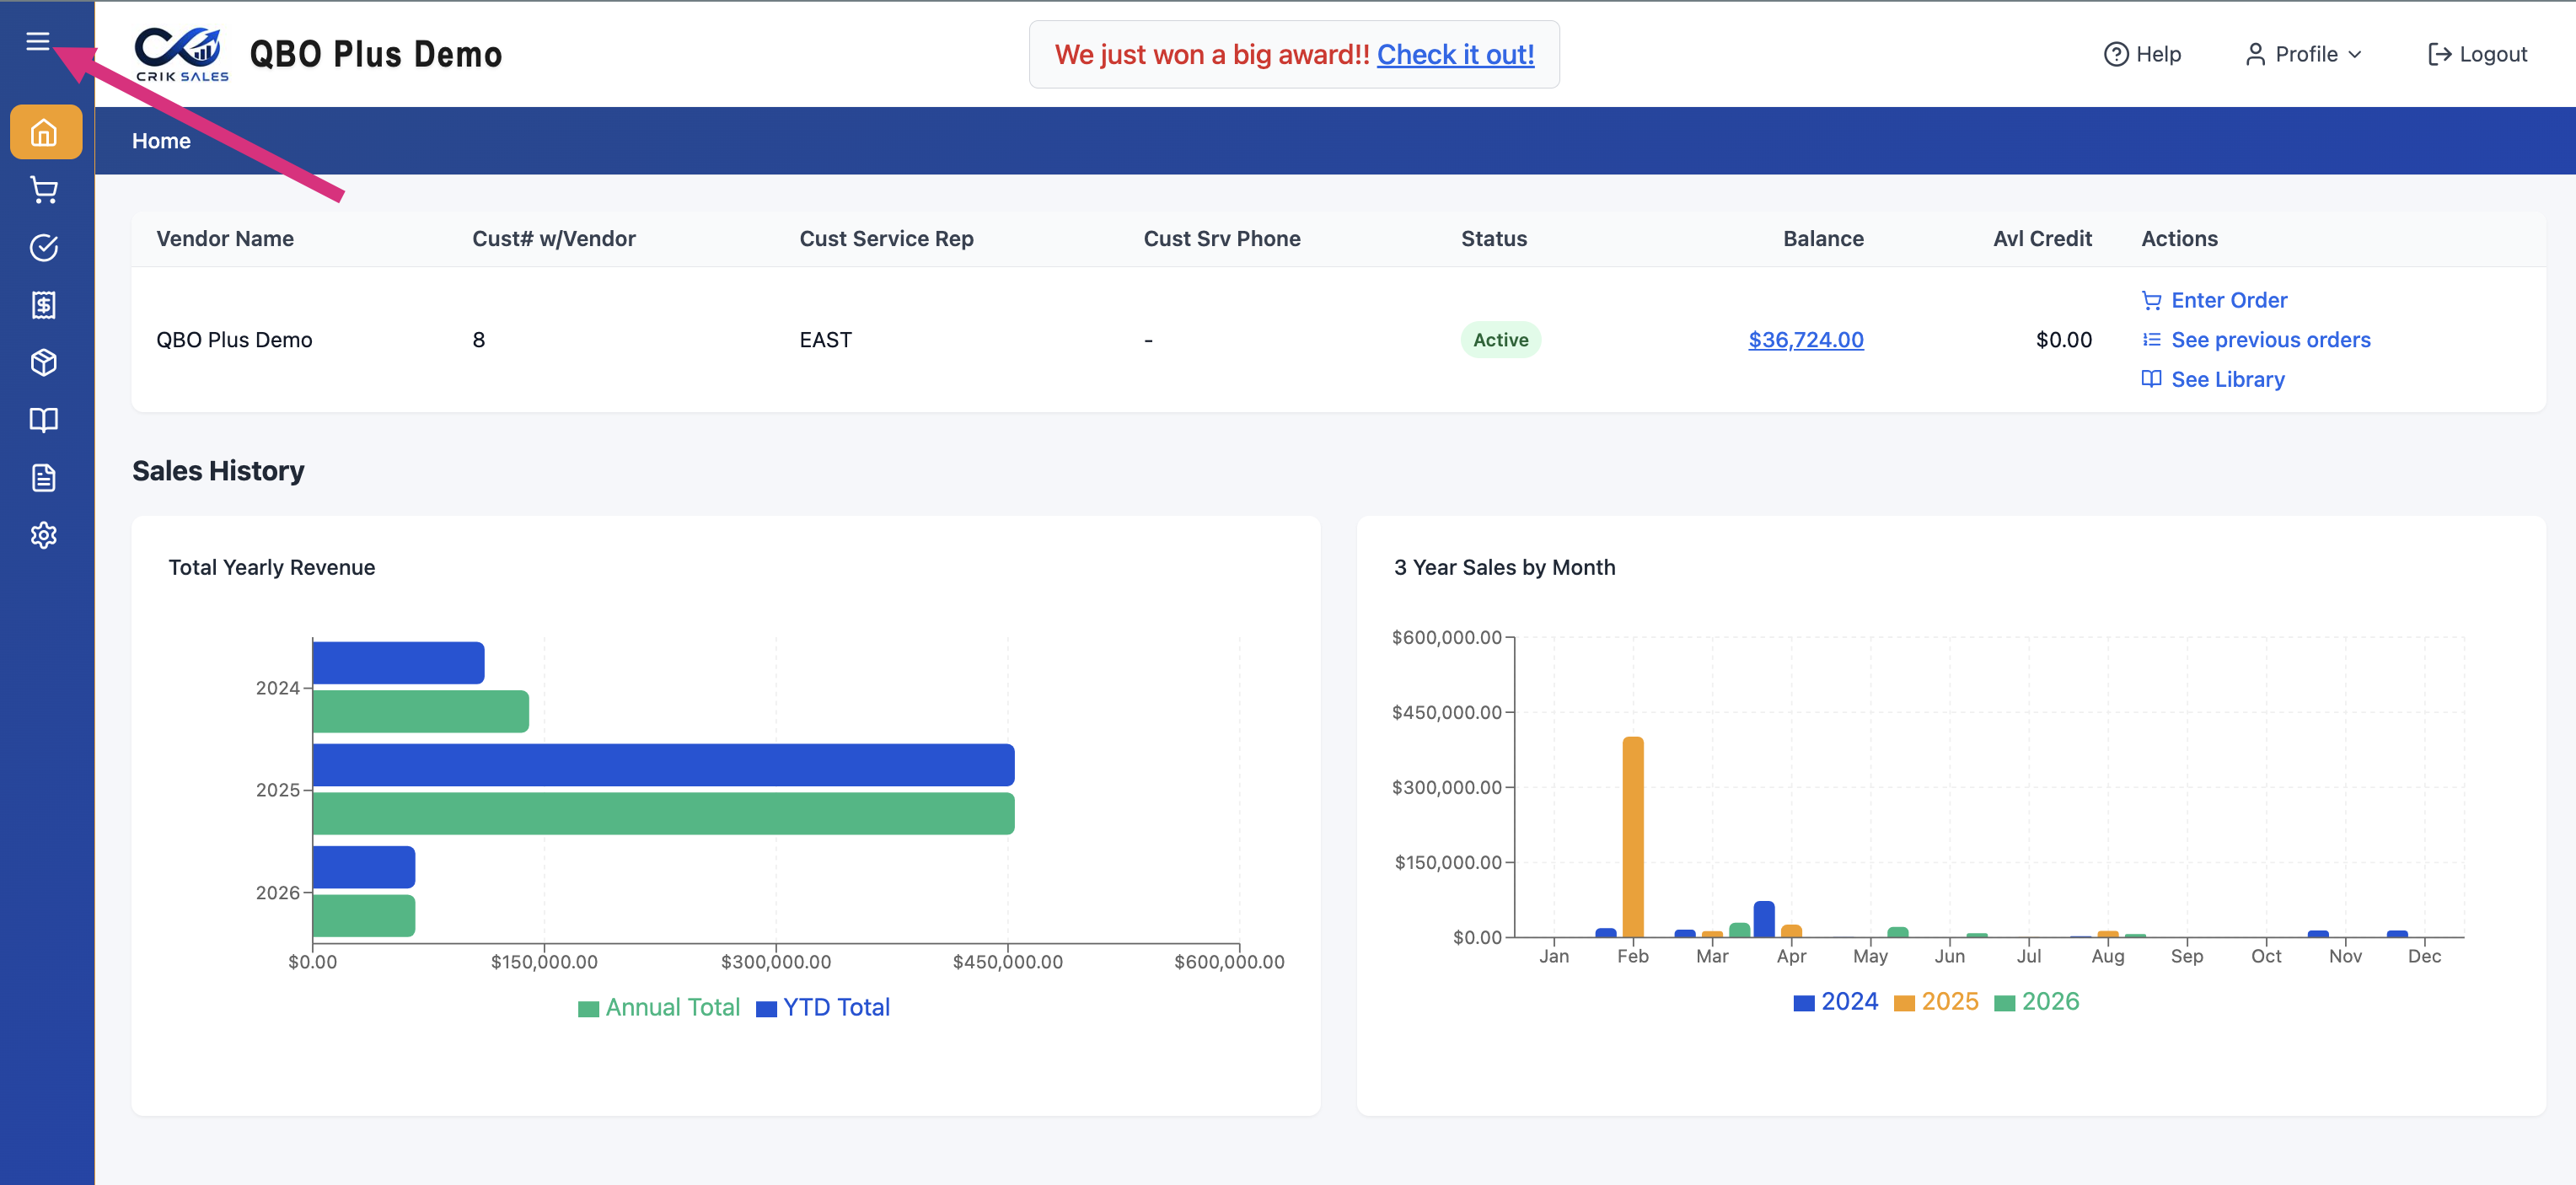Screen dimensions: 2576x1185
Task: Click the Cust# w/Vendor column header
Action: (x=554, y=239)
